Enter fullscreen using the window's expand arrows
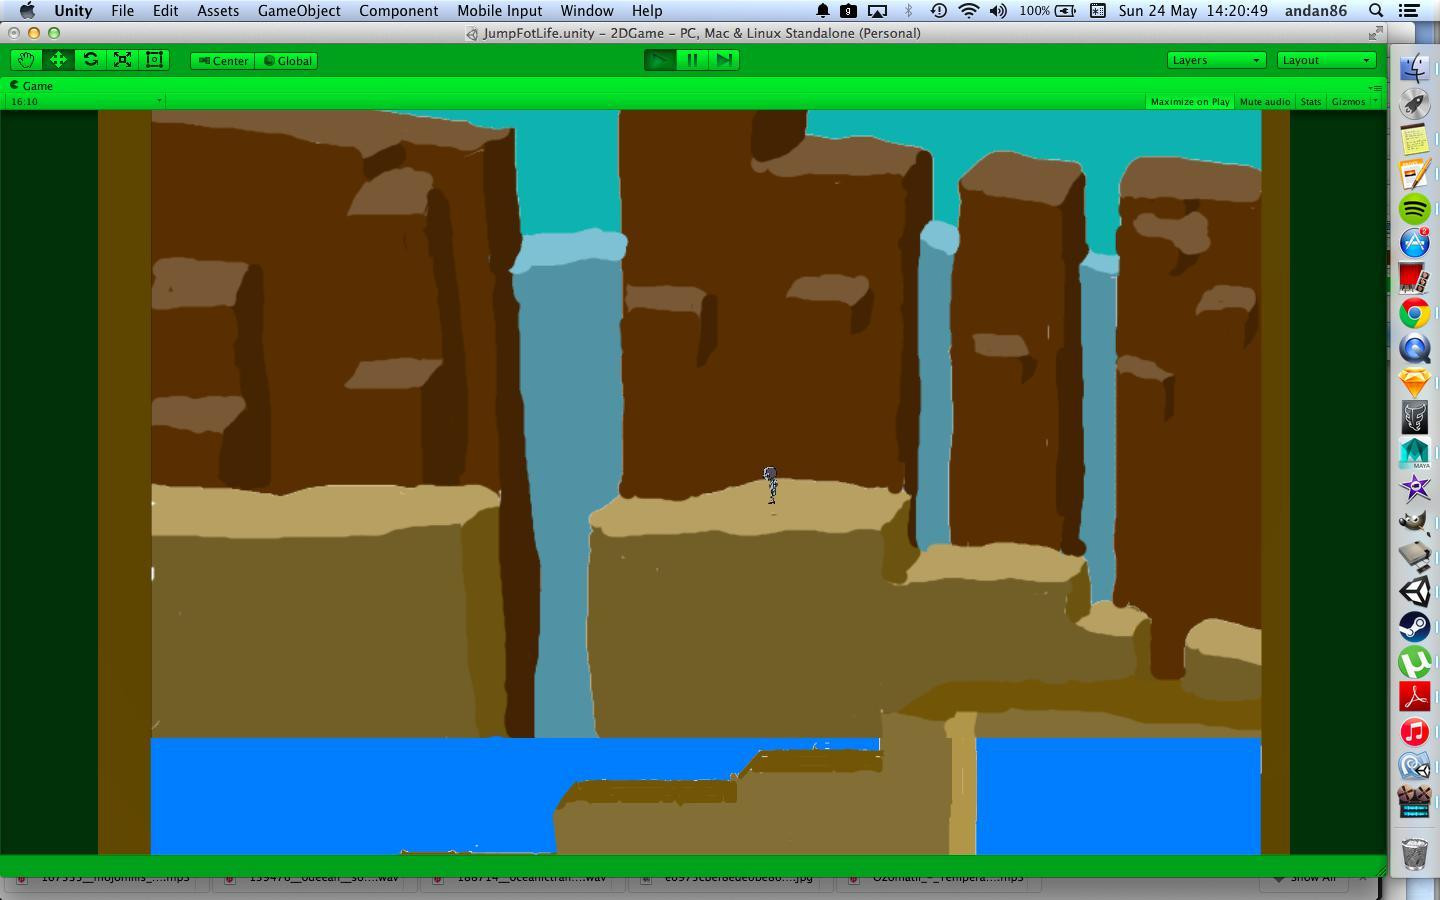The image size is (1440, 900). [1376, 33]
